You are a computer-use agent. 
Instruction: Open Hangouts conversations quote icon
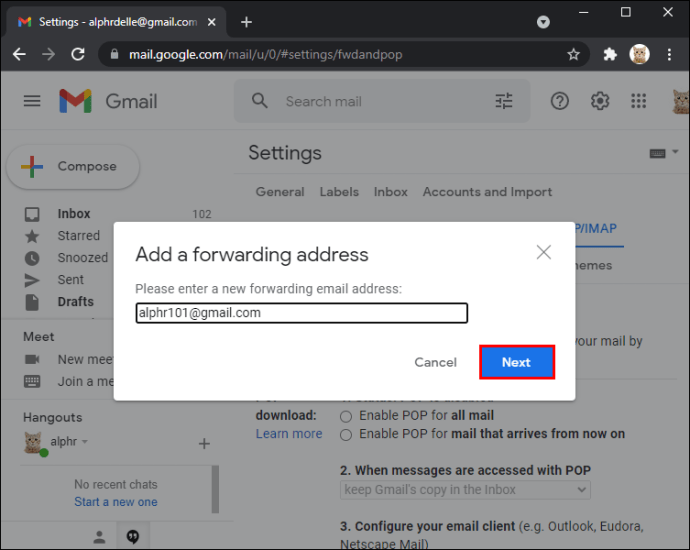[133, 536]
